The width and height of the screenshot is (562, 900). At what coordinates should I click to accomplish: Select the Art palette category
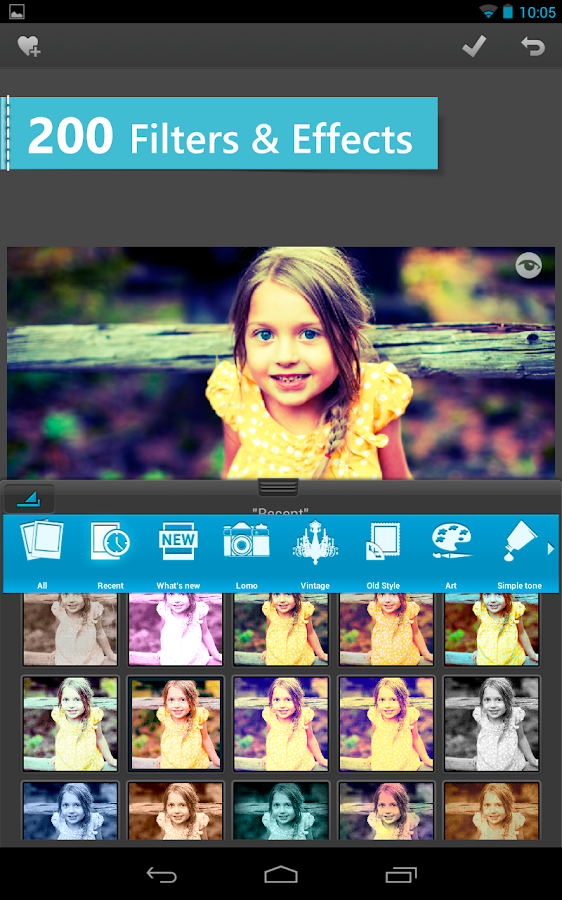click(451, 554)
